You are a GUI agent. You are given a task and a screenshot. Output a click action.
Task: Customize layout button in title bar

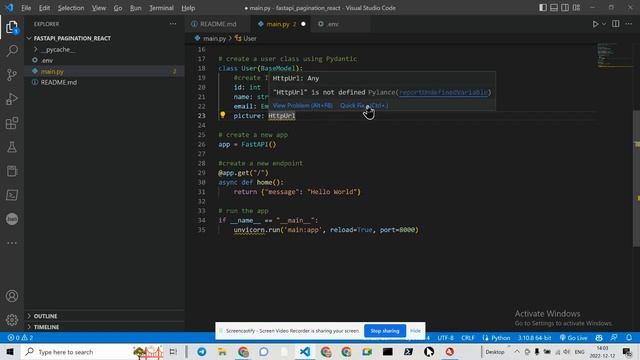click(x=576, y=7)
